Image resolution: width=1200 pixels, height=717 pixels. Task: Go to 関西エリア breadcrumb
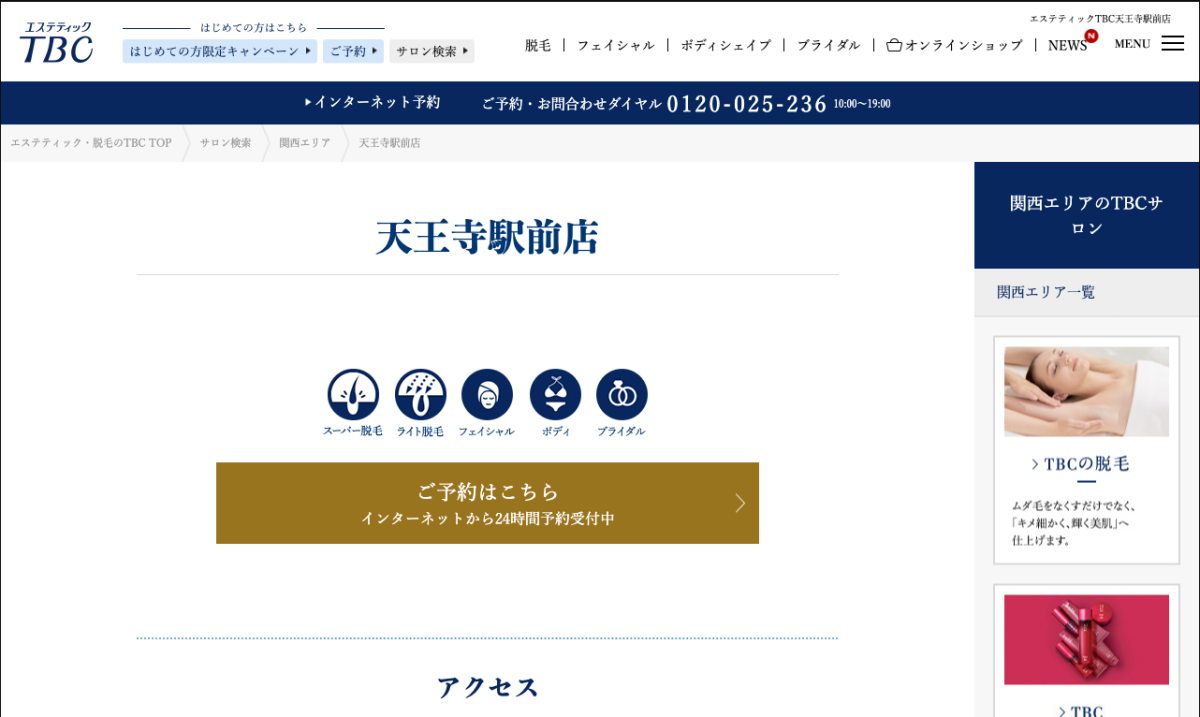(304, 143)
